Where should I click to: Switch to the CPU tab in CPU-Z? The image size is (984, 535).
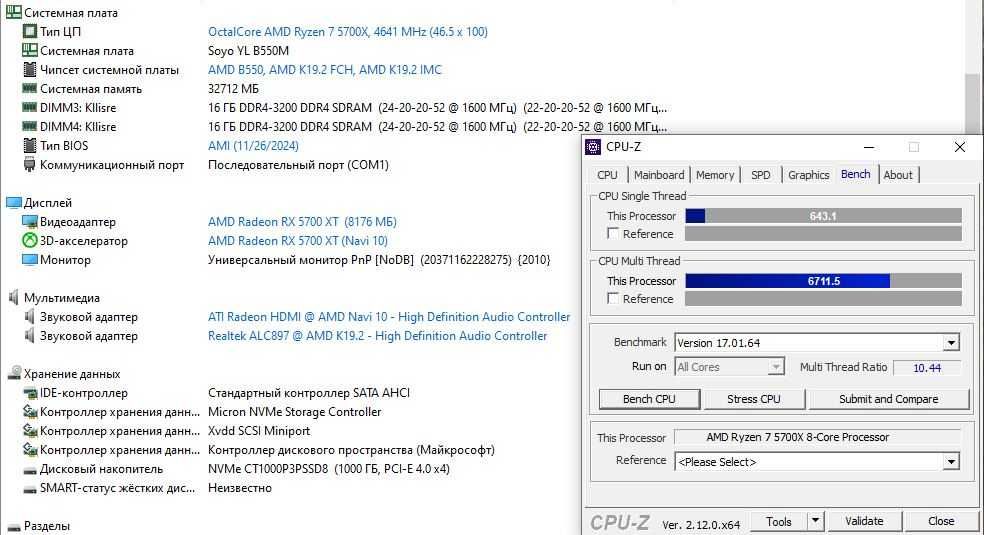coord(607,175)
